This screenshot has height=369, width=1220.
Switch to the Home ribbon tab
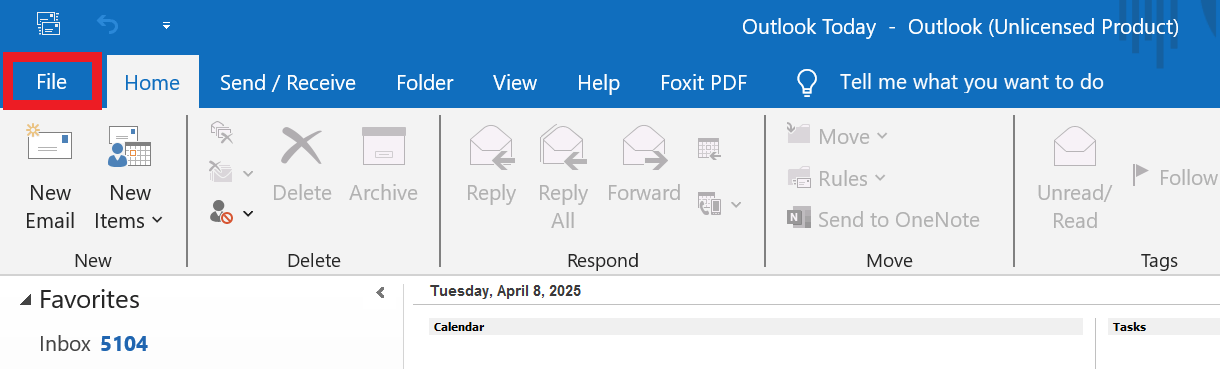tap(152, 83)
